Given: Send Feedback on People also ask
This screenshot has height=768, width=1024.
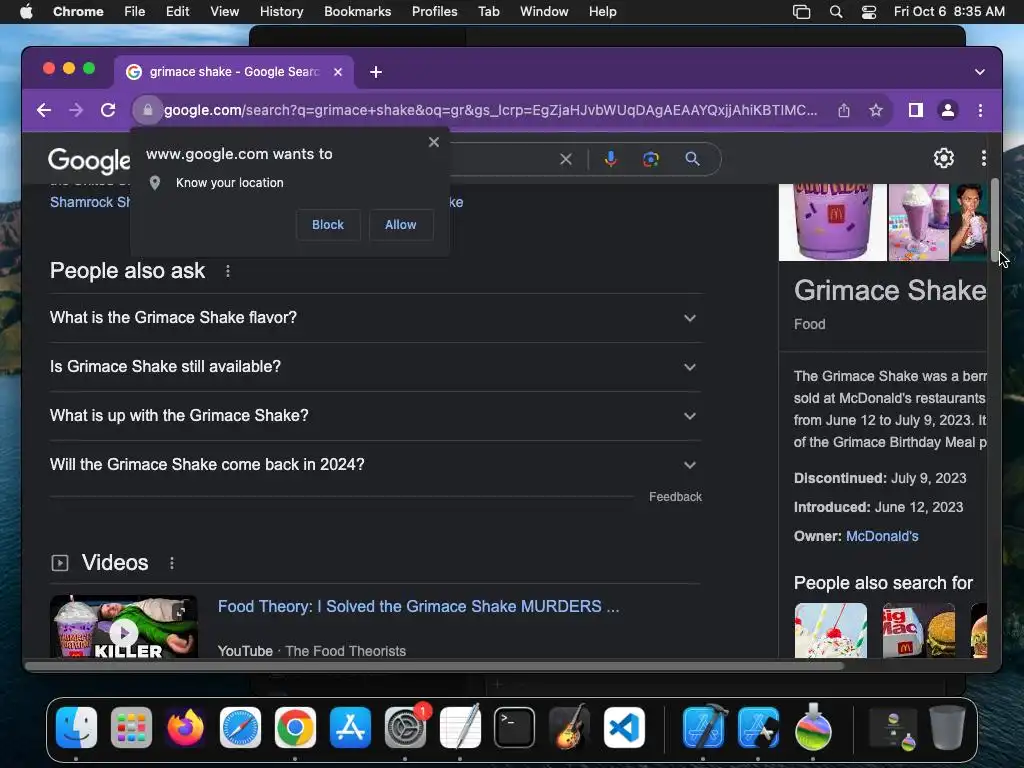Looking at the screenshot, I should [x=675, y=497].
